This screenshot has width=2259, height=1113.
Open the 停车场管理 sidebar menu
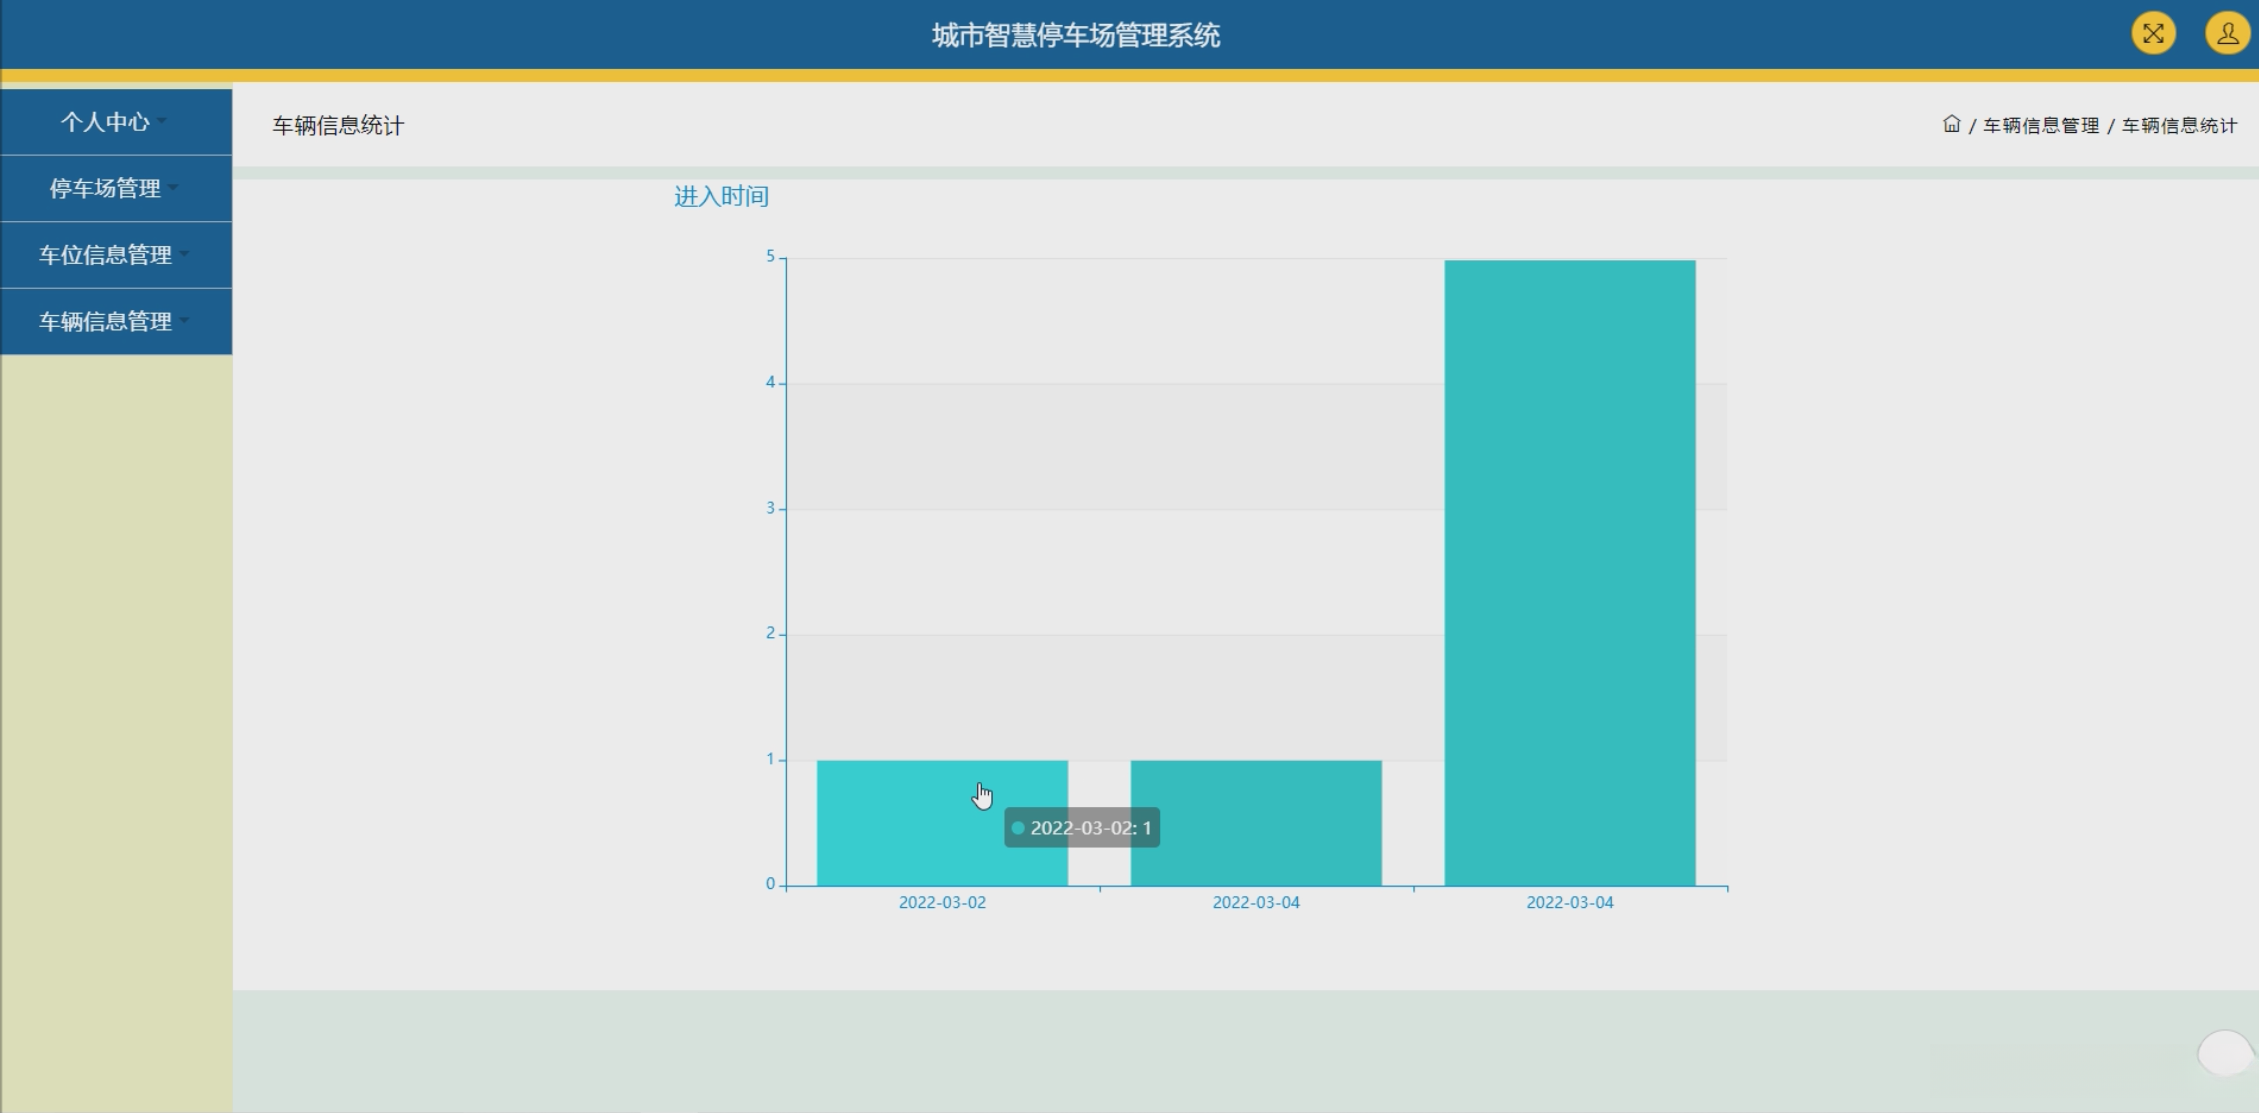[104, 188]
